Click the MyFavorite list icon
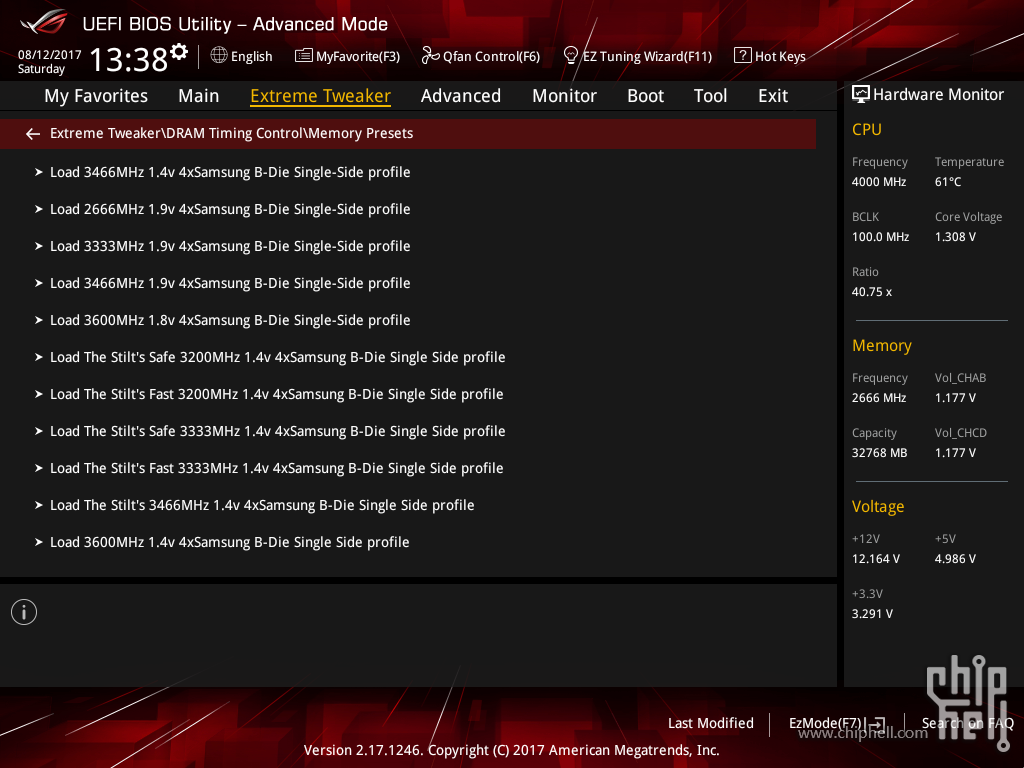 point(304,56)
